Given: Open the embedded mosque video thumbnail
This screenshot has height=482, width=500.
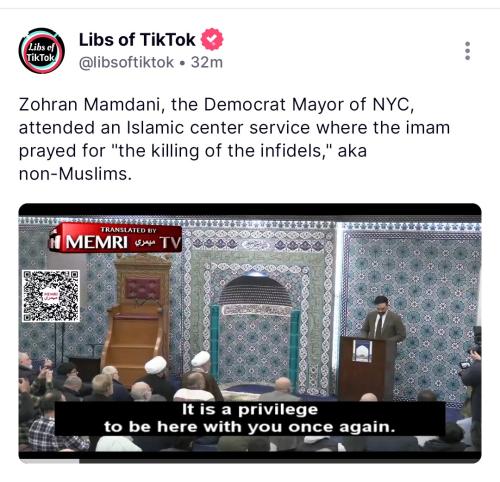Looking at the screenshot, I should (x=250, y=333).
